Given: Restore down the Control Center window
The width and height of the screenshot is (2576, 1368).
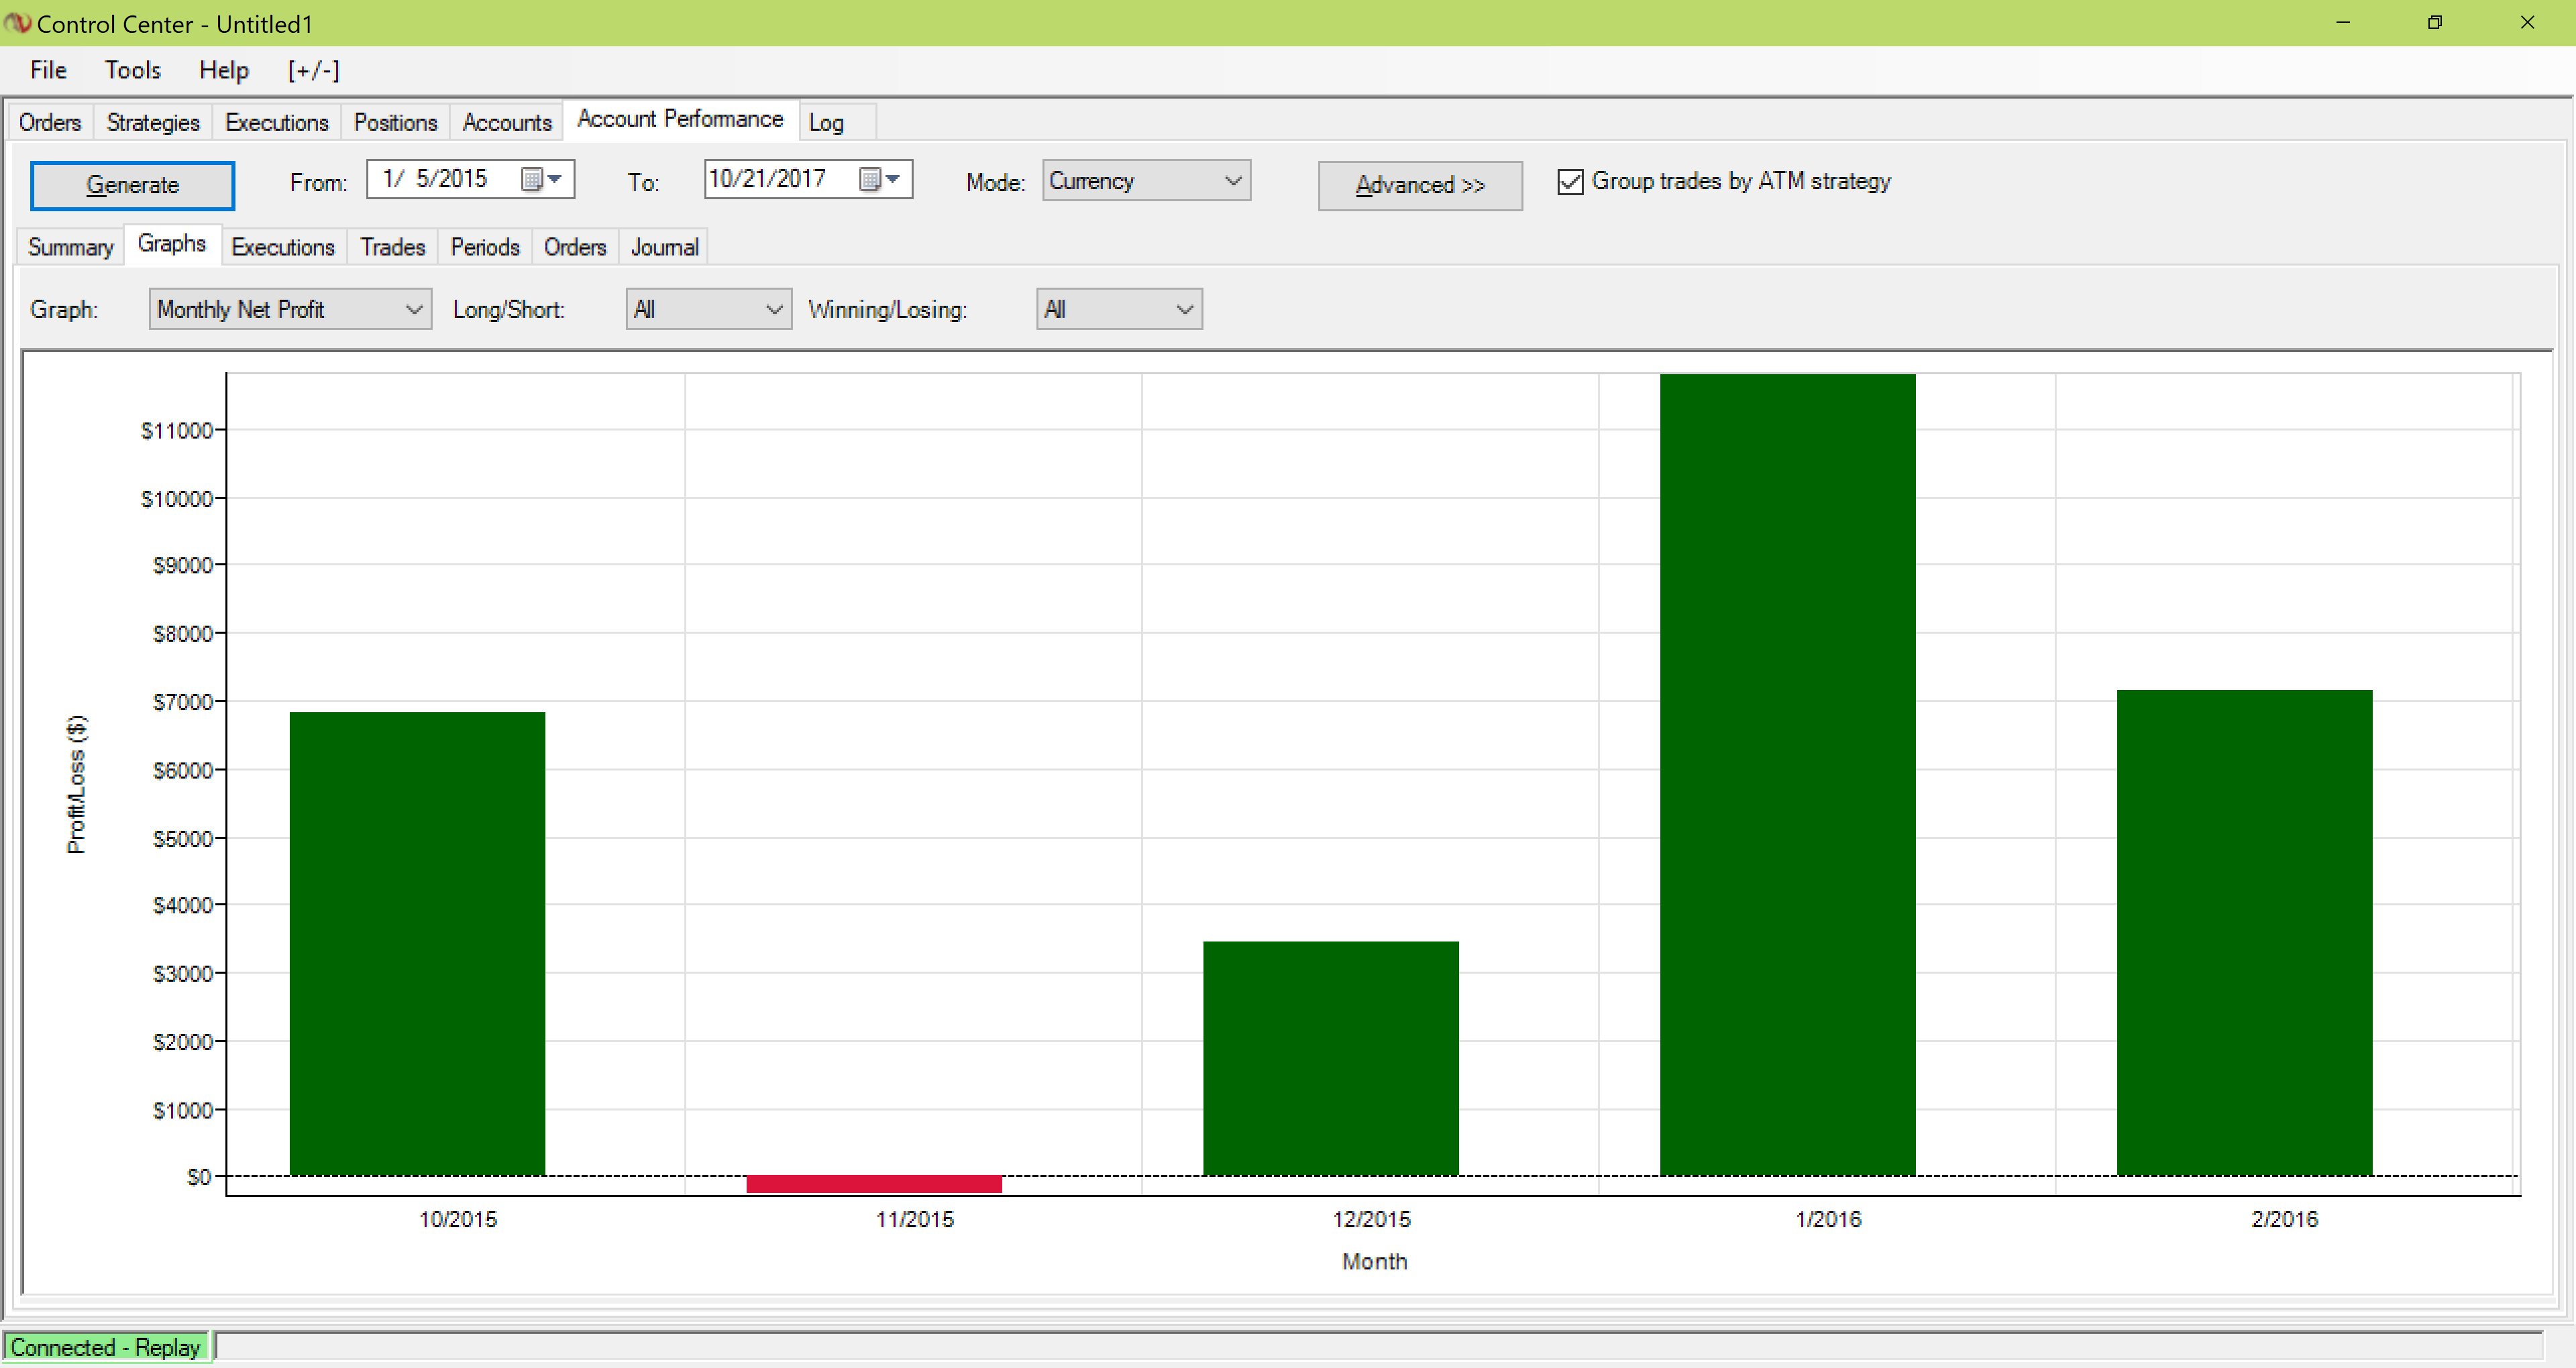Looking at the screenshot, I should pos(2434,22).
